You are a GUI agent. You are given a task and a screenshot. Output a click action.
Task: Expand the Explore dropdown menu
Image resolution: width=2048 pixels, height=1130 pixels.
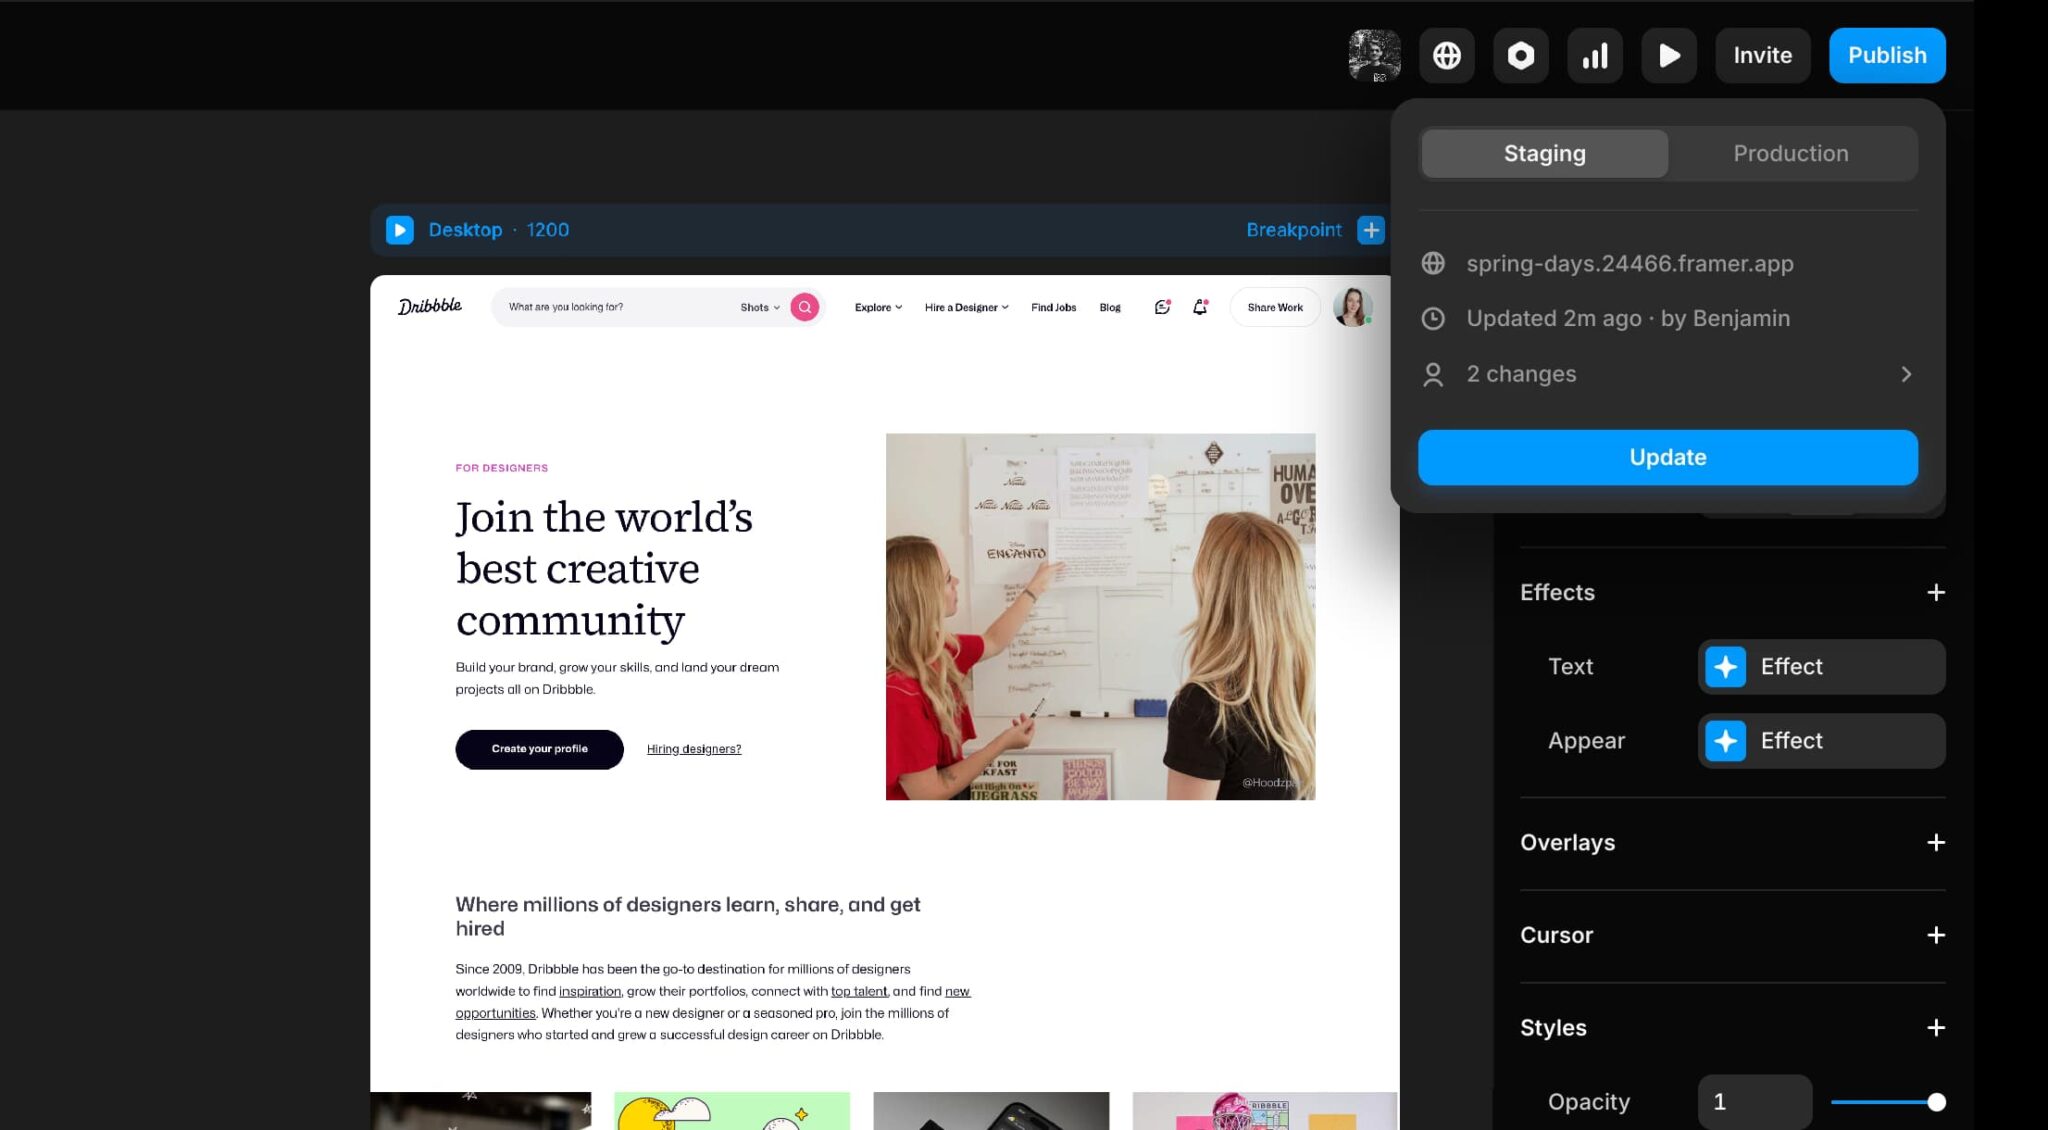[877, 307]
